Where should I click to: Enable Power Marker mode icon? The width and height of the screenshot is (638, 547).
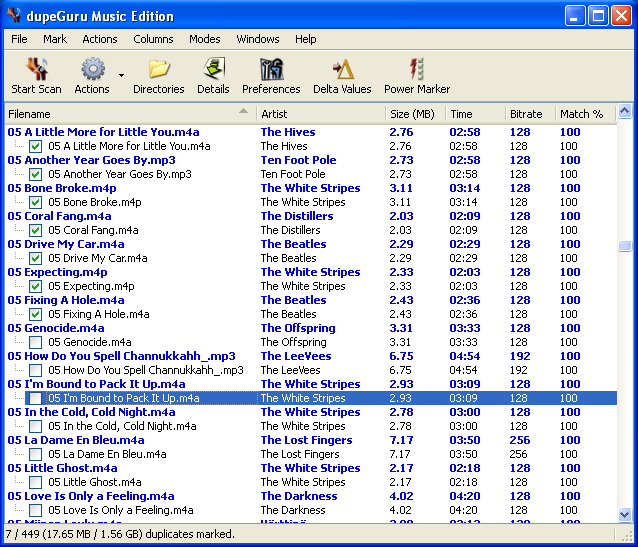[417, 69]
